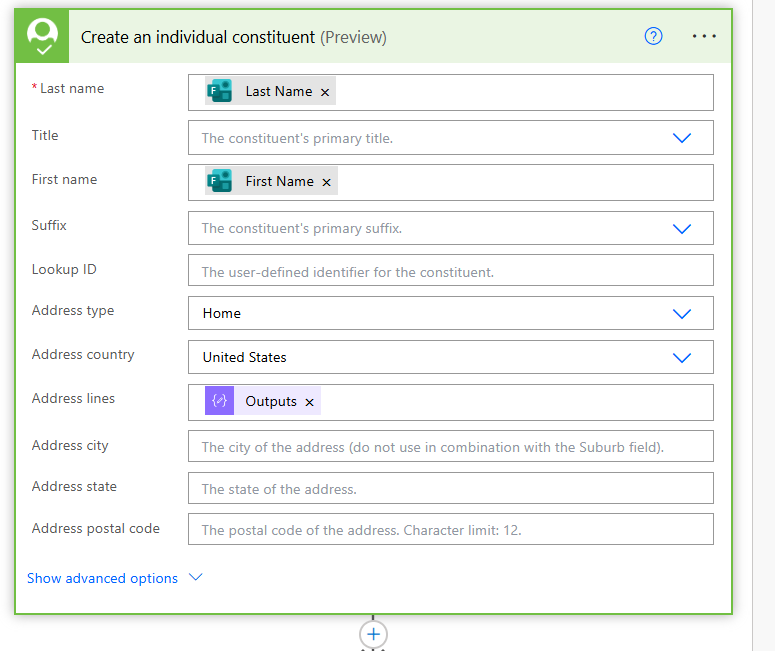The height and width of the screenshot is (651, 775).
Task: Open the help question mark icon
Action: pos(654,37)
